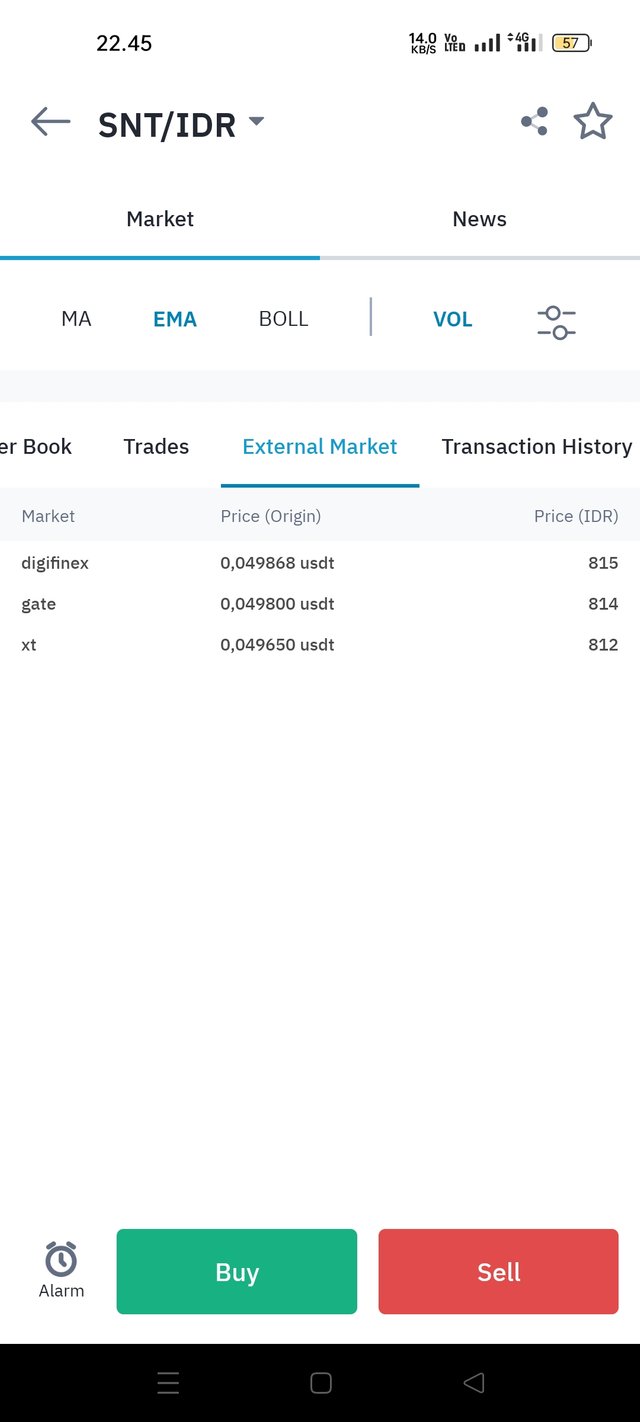Tap Android home square button
Screen dimensions: 640x1422
tap(321, 1383)
